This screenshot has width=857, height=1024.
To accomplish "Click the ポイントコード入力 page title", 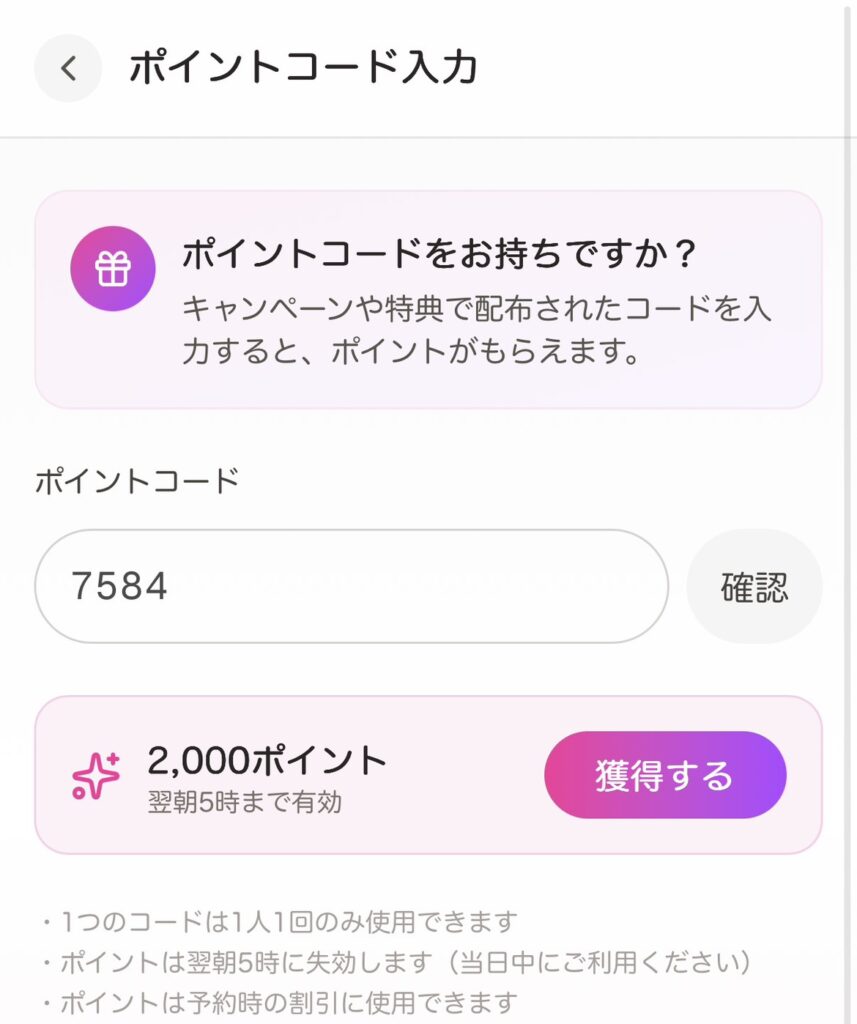I will click(x=303, y=68).
